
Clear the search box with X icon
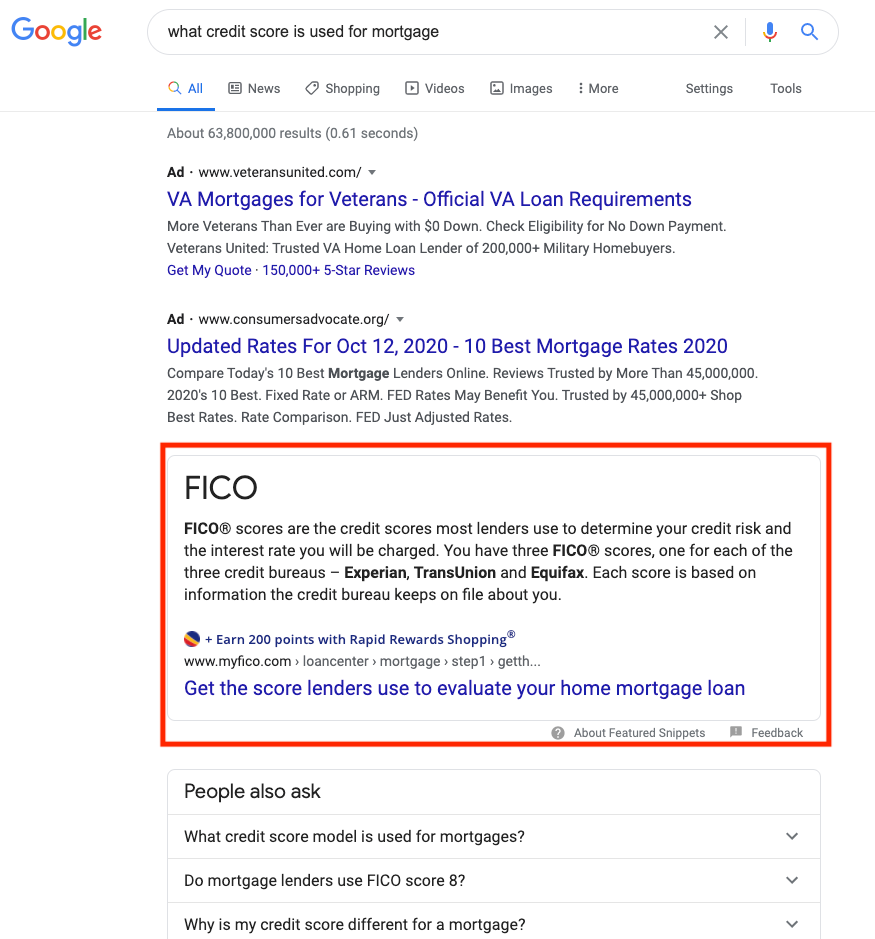721,32
